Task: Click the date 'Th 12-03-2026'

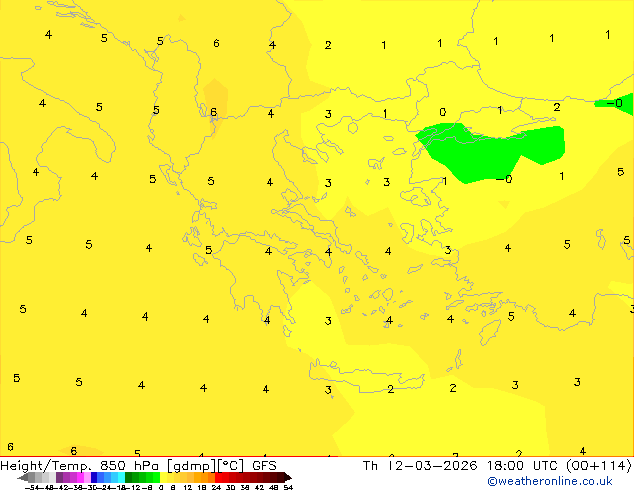Action: click(x=420, y=466)
